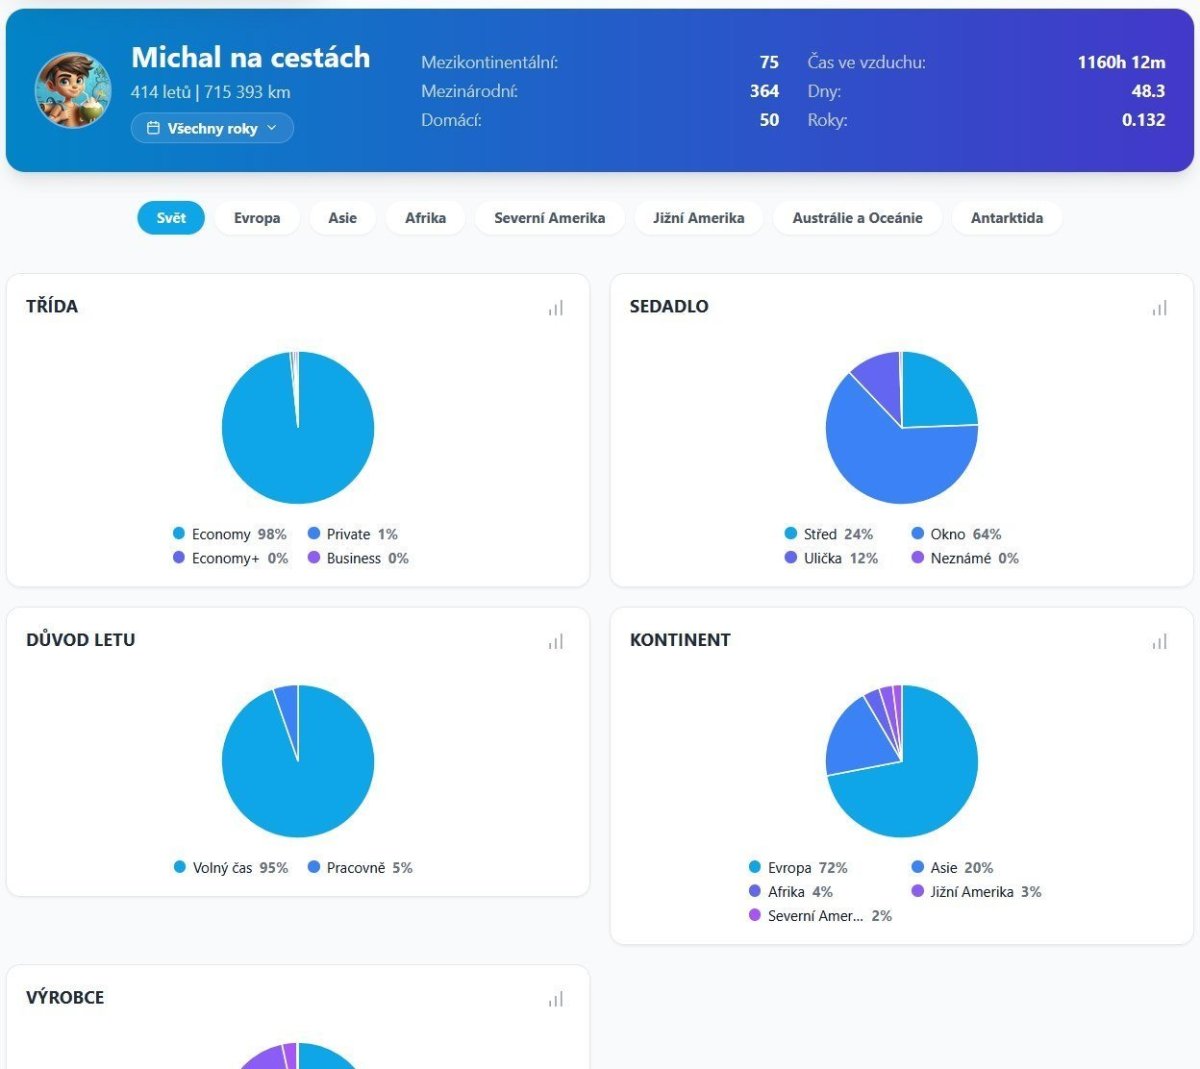Click the bar chart icon in DŮVOD LETU card

coord(556,641)
